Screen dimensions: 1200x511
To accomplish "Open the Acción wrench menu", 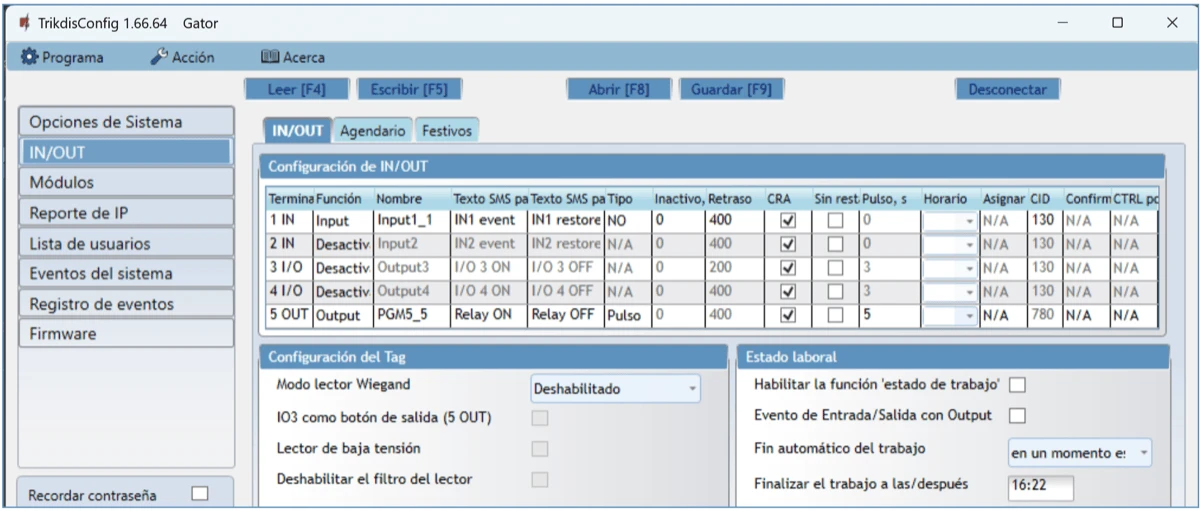I will click(159, 58).
